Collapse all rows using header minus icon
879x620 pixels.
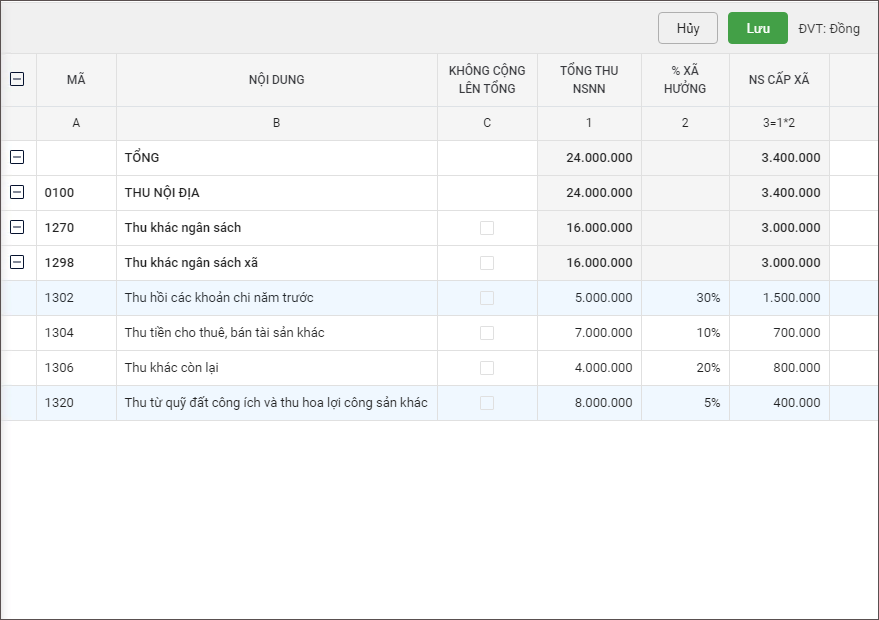click(x=17, y=79)
